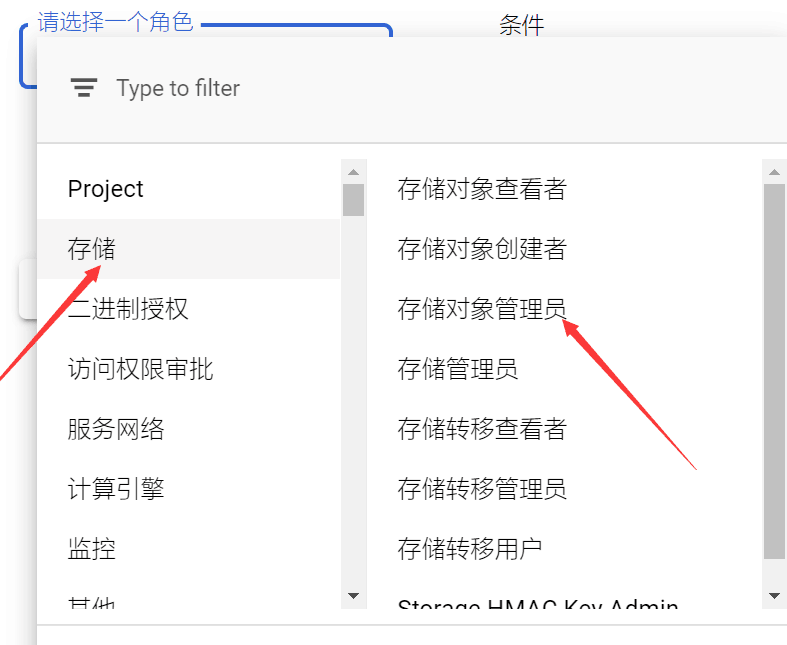Select the 存储 category

point(92,249)
